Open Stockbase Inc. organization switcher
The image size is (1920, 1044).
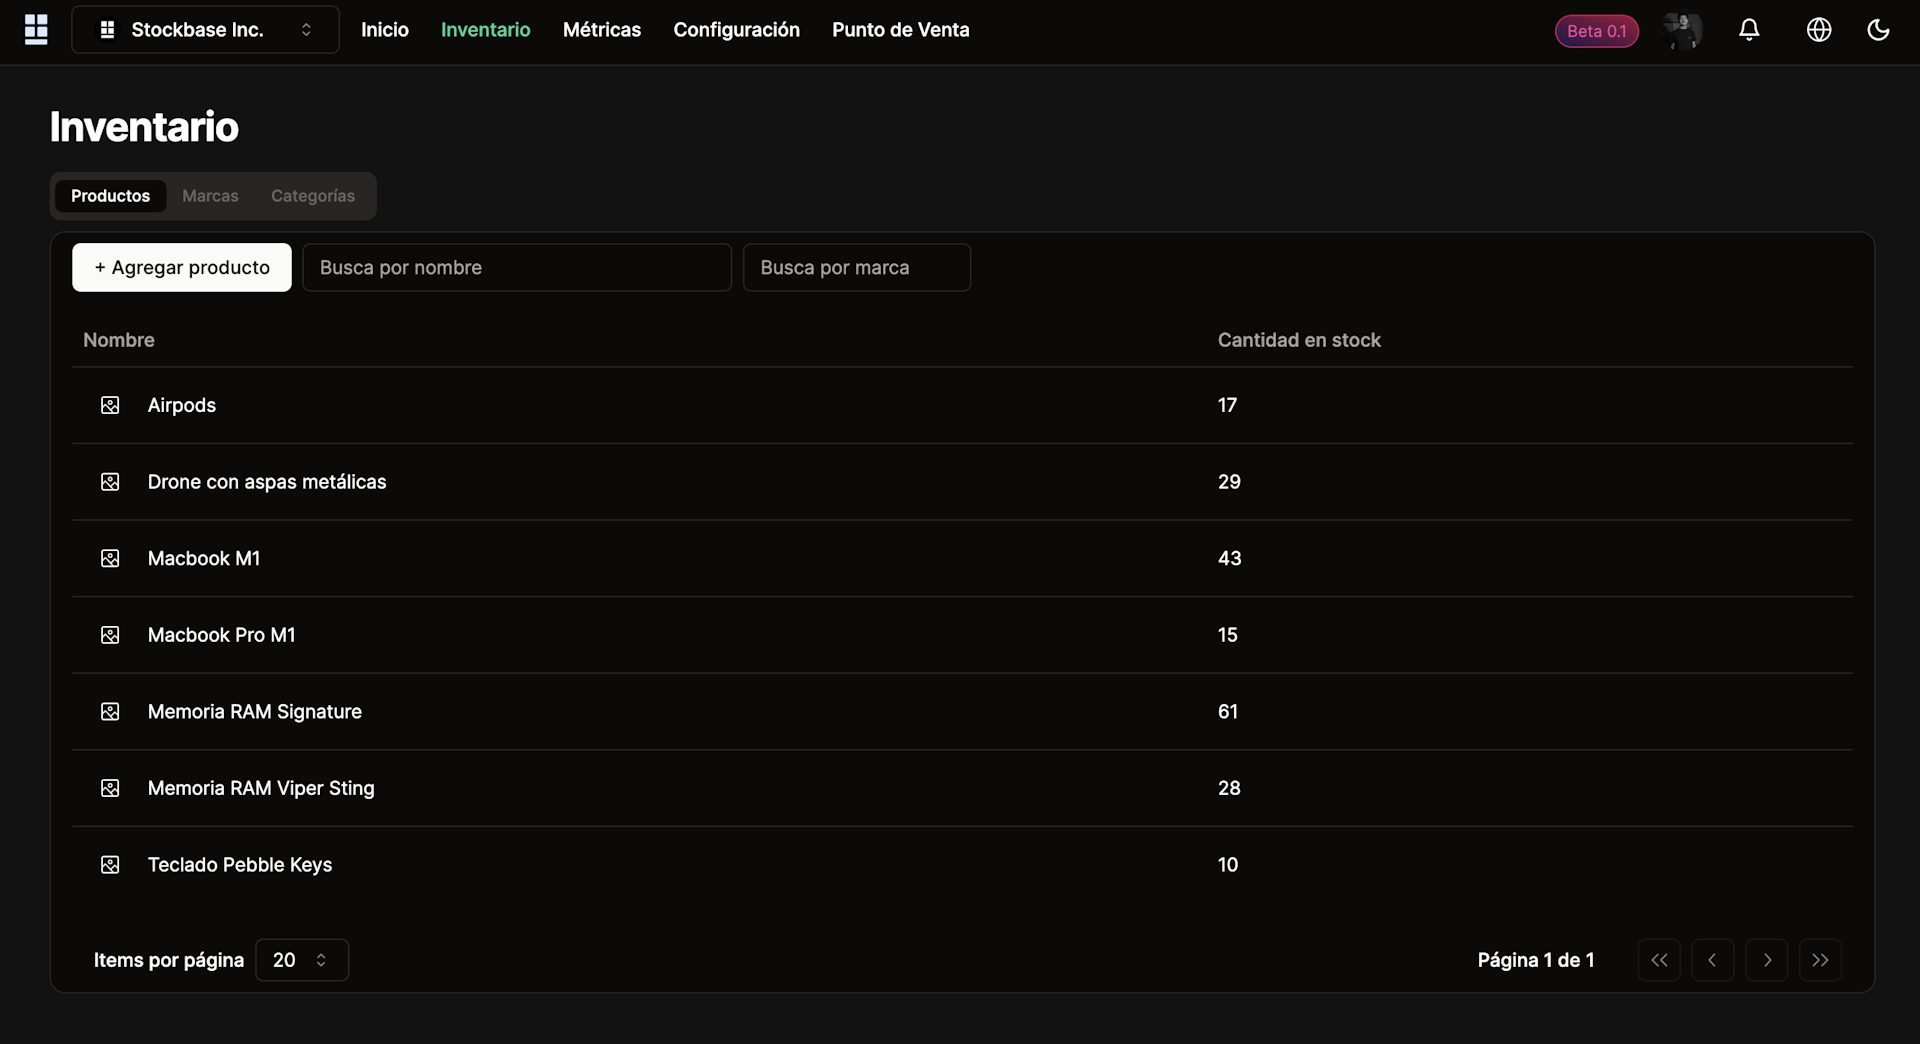[x=205, y=30]
